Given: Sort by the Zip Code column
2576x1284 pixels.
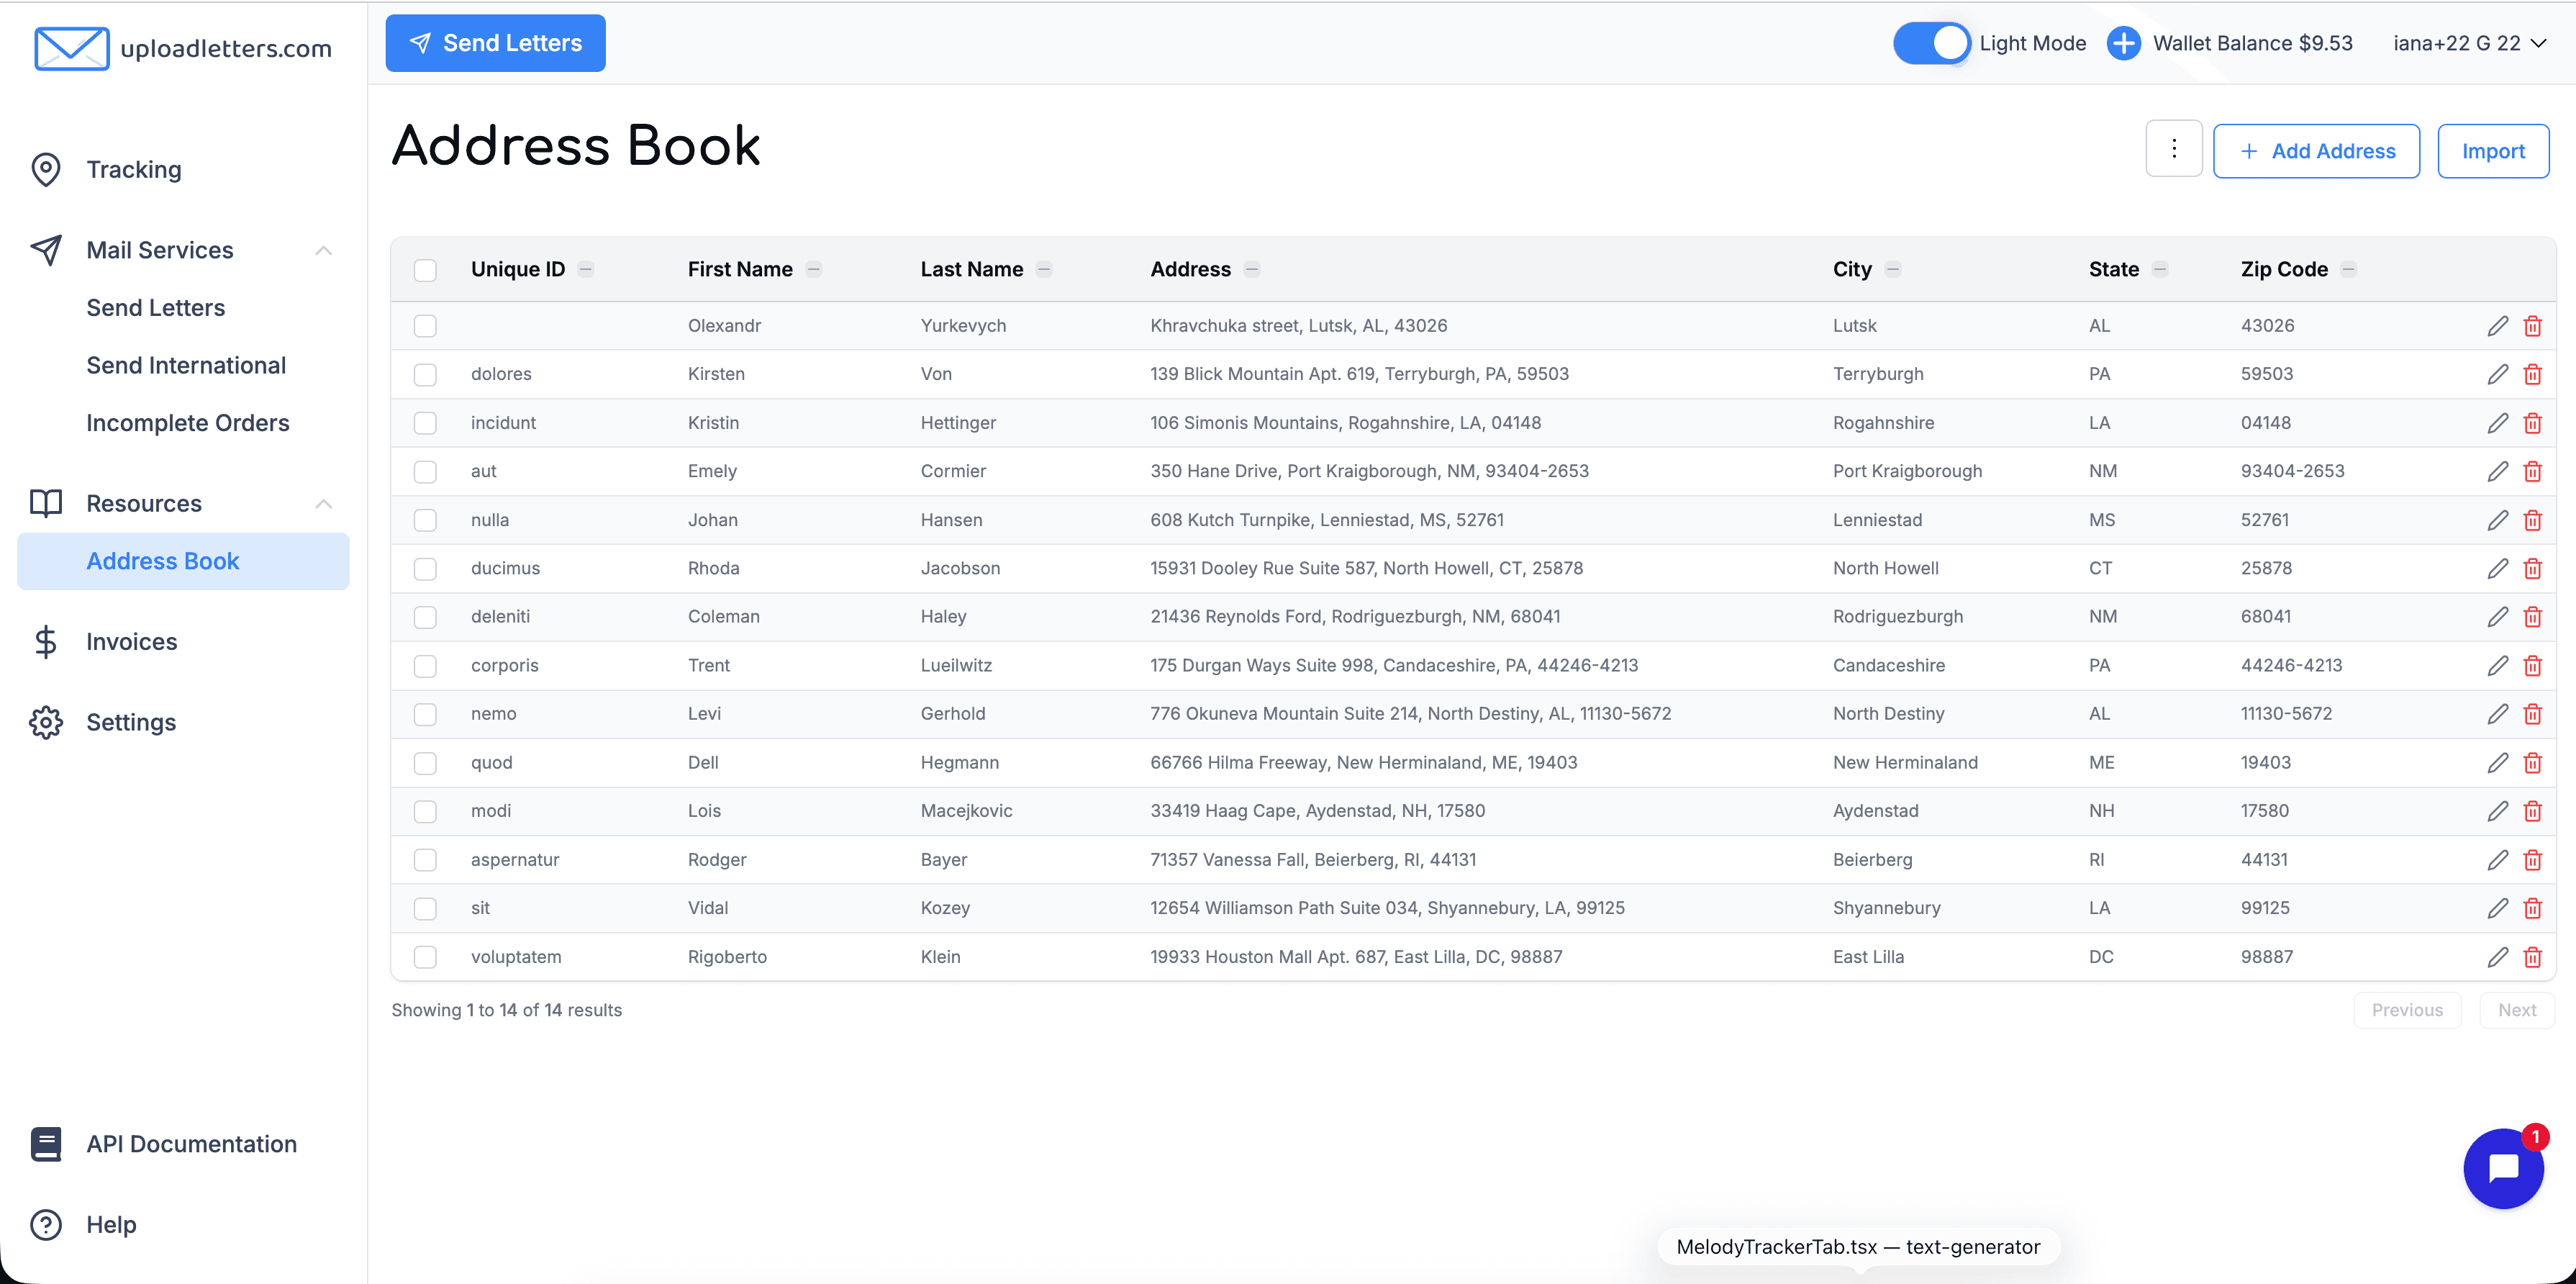Looking at the screenshot, I should (2349, 269).
